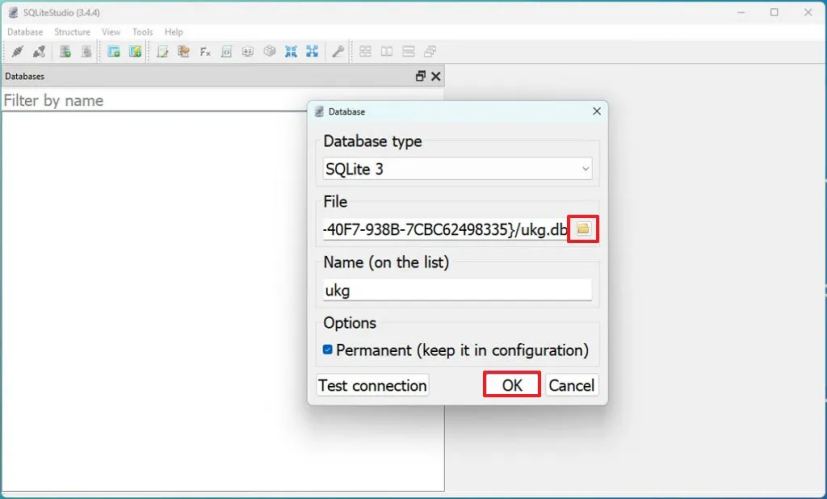The image size is (827, 499).
Task: Uncheck Permanent keep it in configuration
Action: (x=328, y=350)
